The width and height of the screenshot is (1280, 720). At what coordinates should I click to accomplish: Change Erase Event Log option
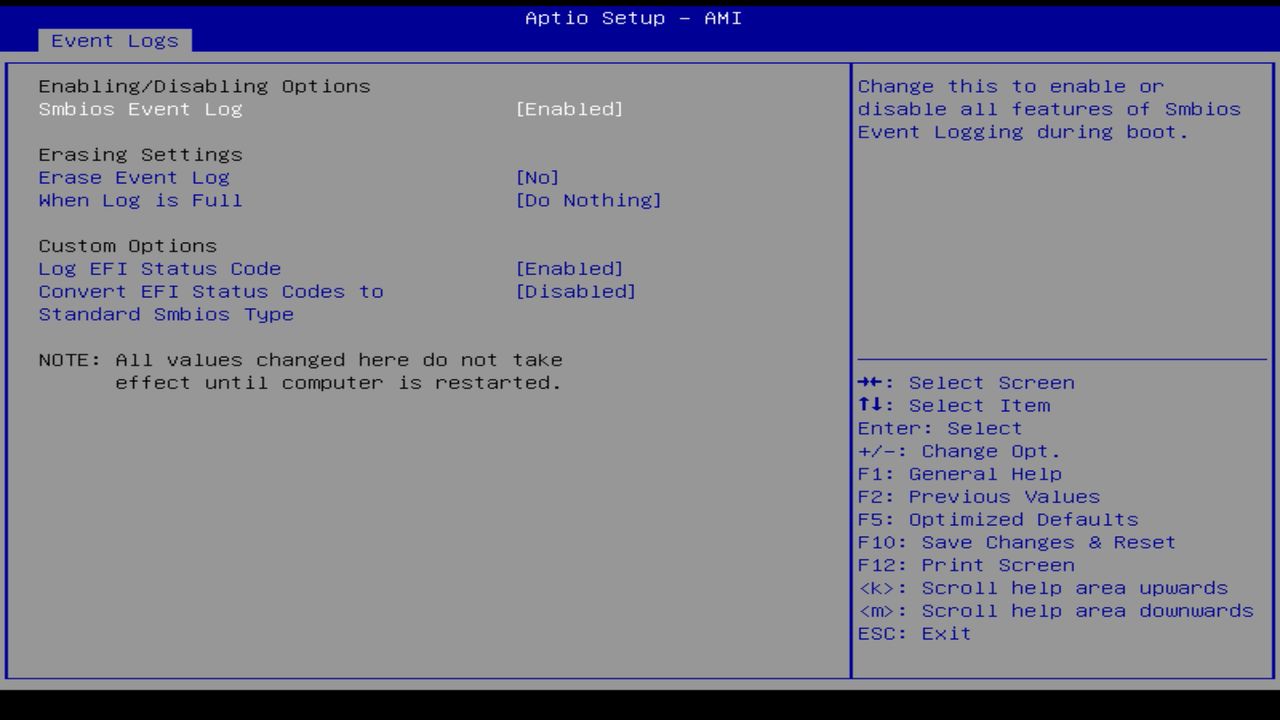pyautogui.click(x=133, y=177)
